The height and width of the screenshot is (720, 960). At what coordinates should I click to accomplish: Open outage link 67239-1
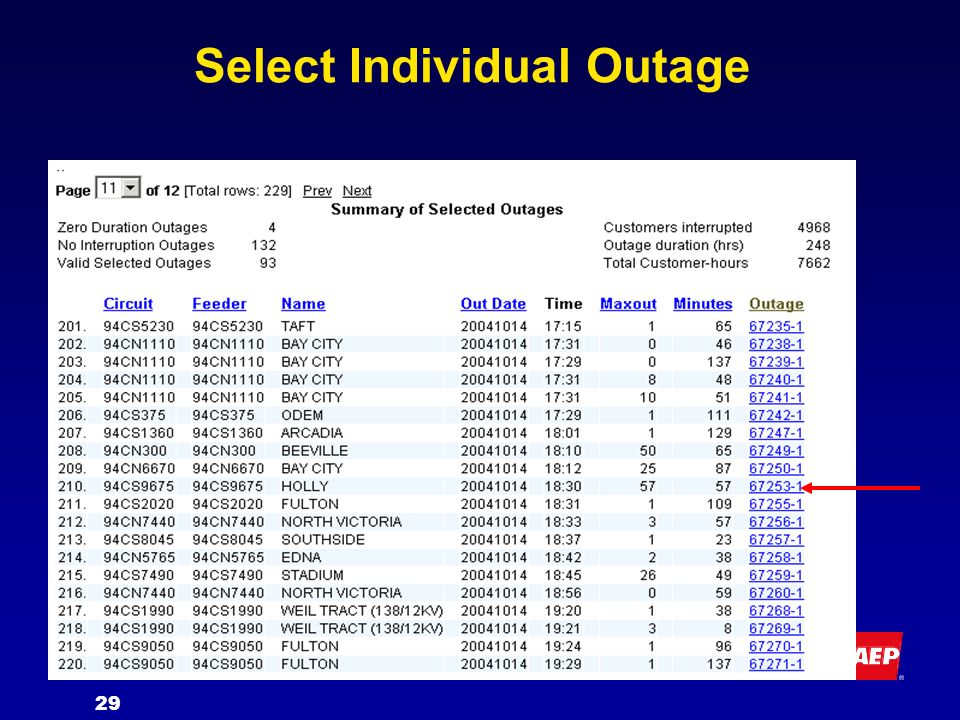click(776, 362)
